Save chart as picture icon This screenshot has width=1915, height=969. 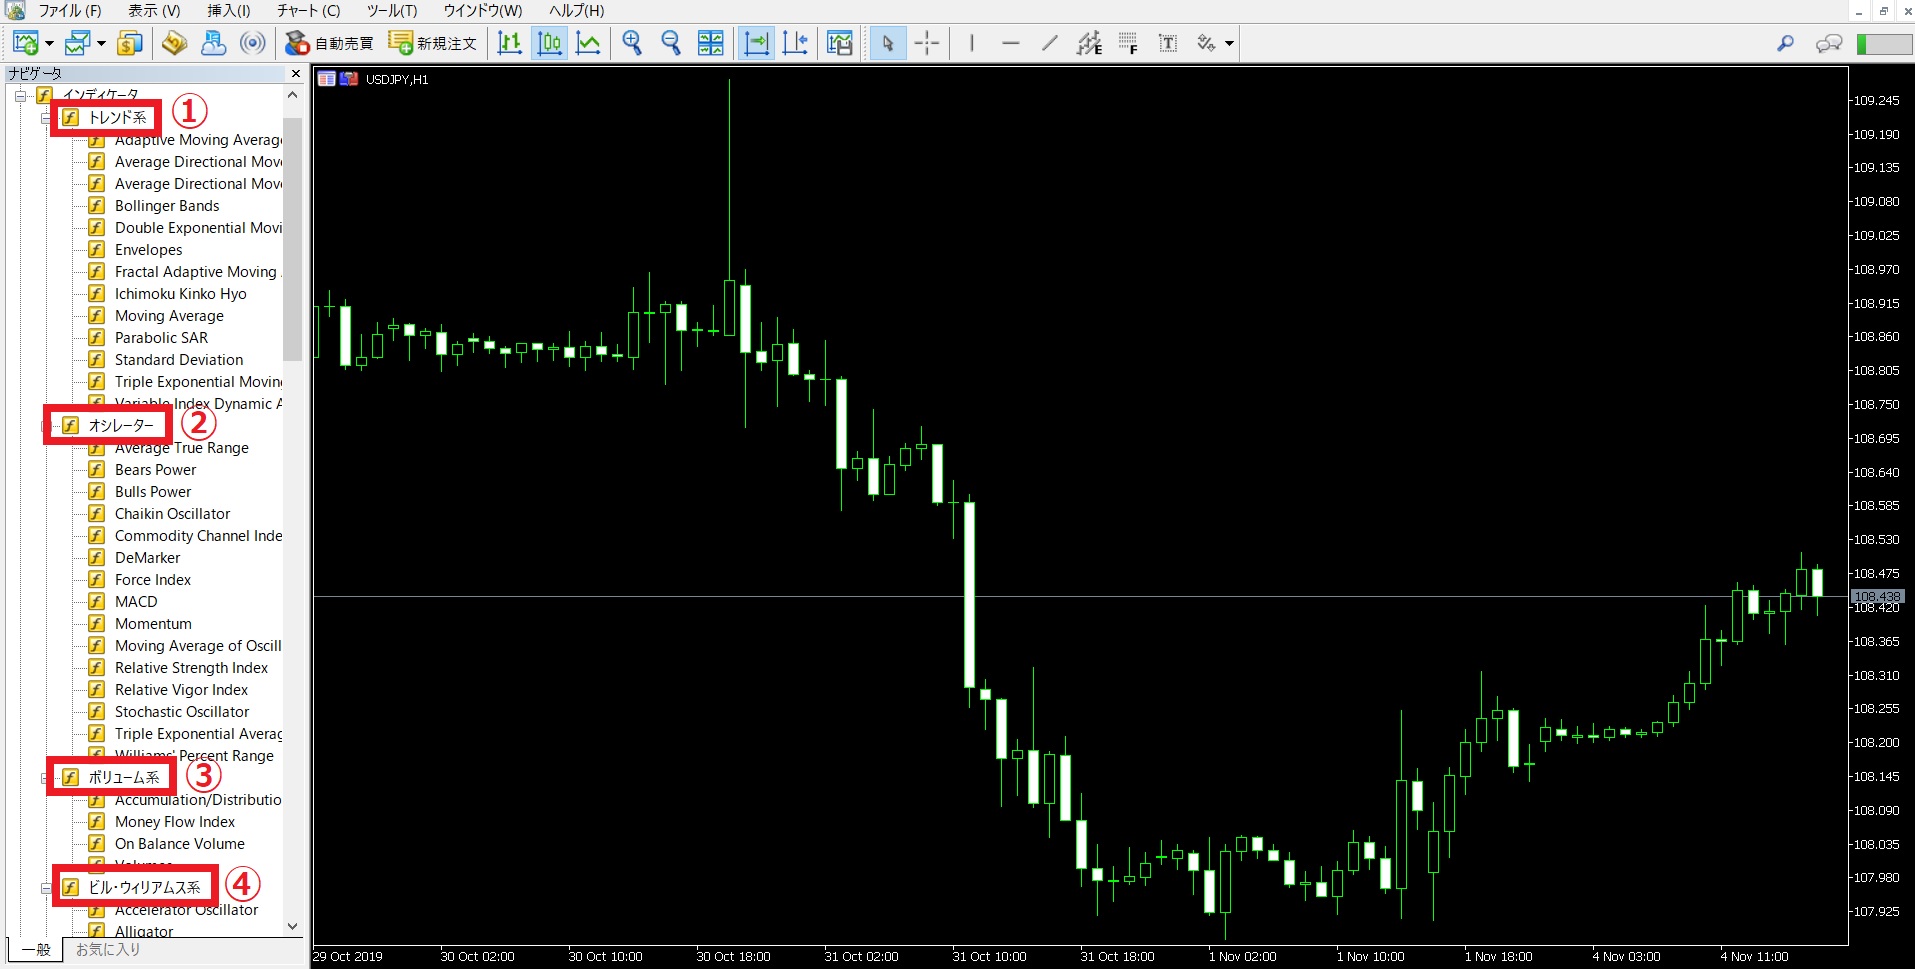[x=840, y=43]
